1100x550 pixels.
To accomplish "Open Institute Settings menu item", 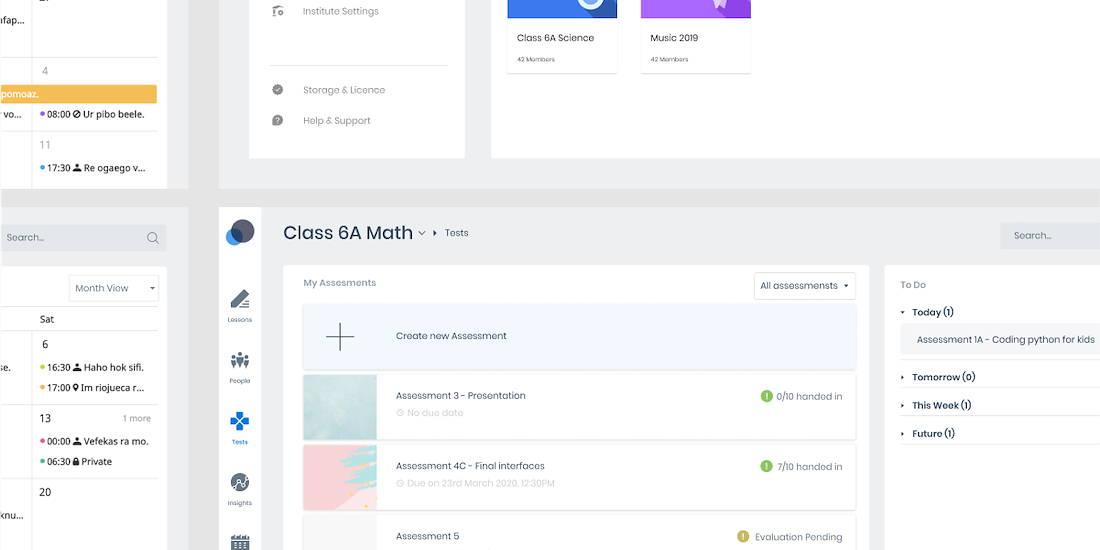I will (x=340, y=12).
